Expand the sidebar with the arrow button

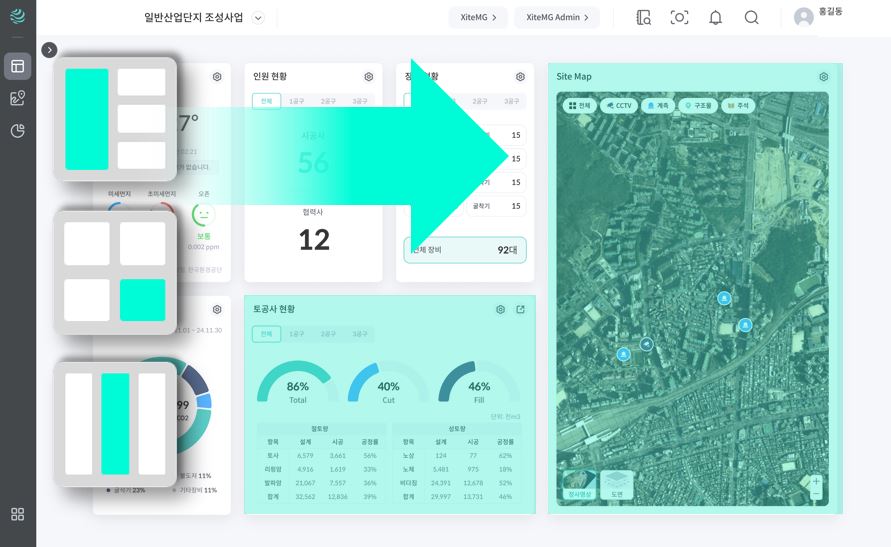tap(49, 50)
